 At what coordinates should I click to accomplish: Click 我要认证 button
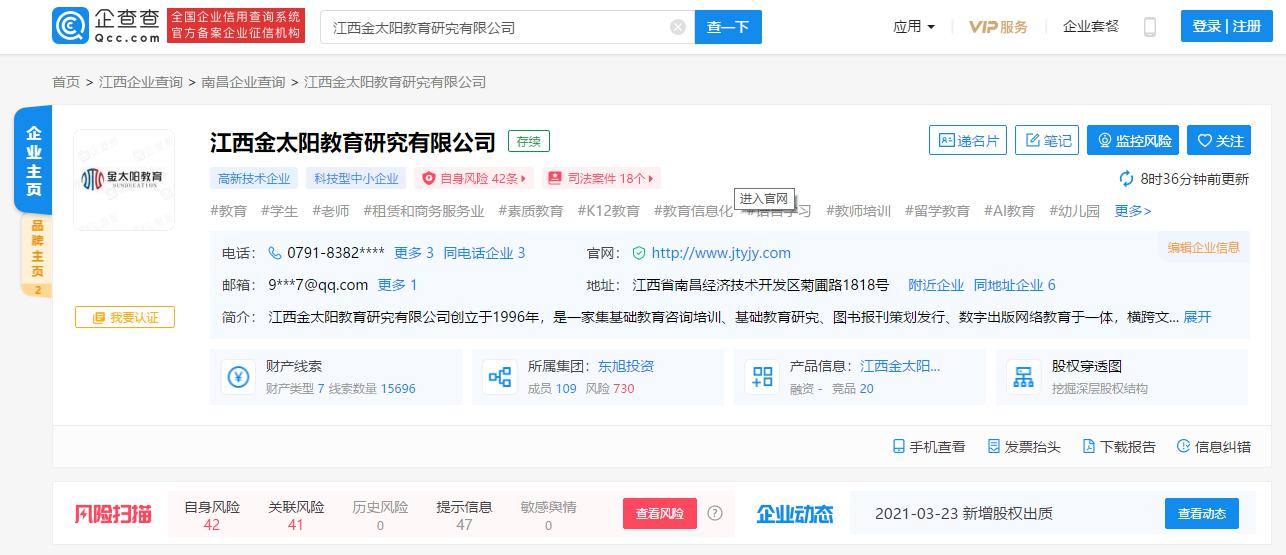click(x=125, y=317)
